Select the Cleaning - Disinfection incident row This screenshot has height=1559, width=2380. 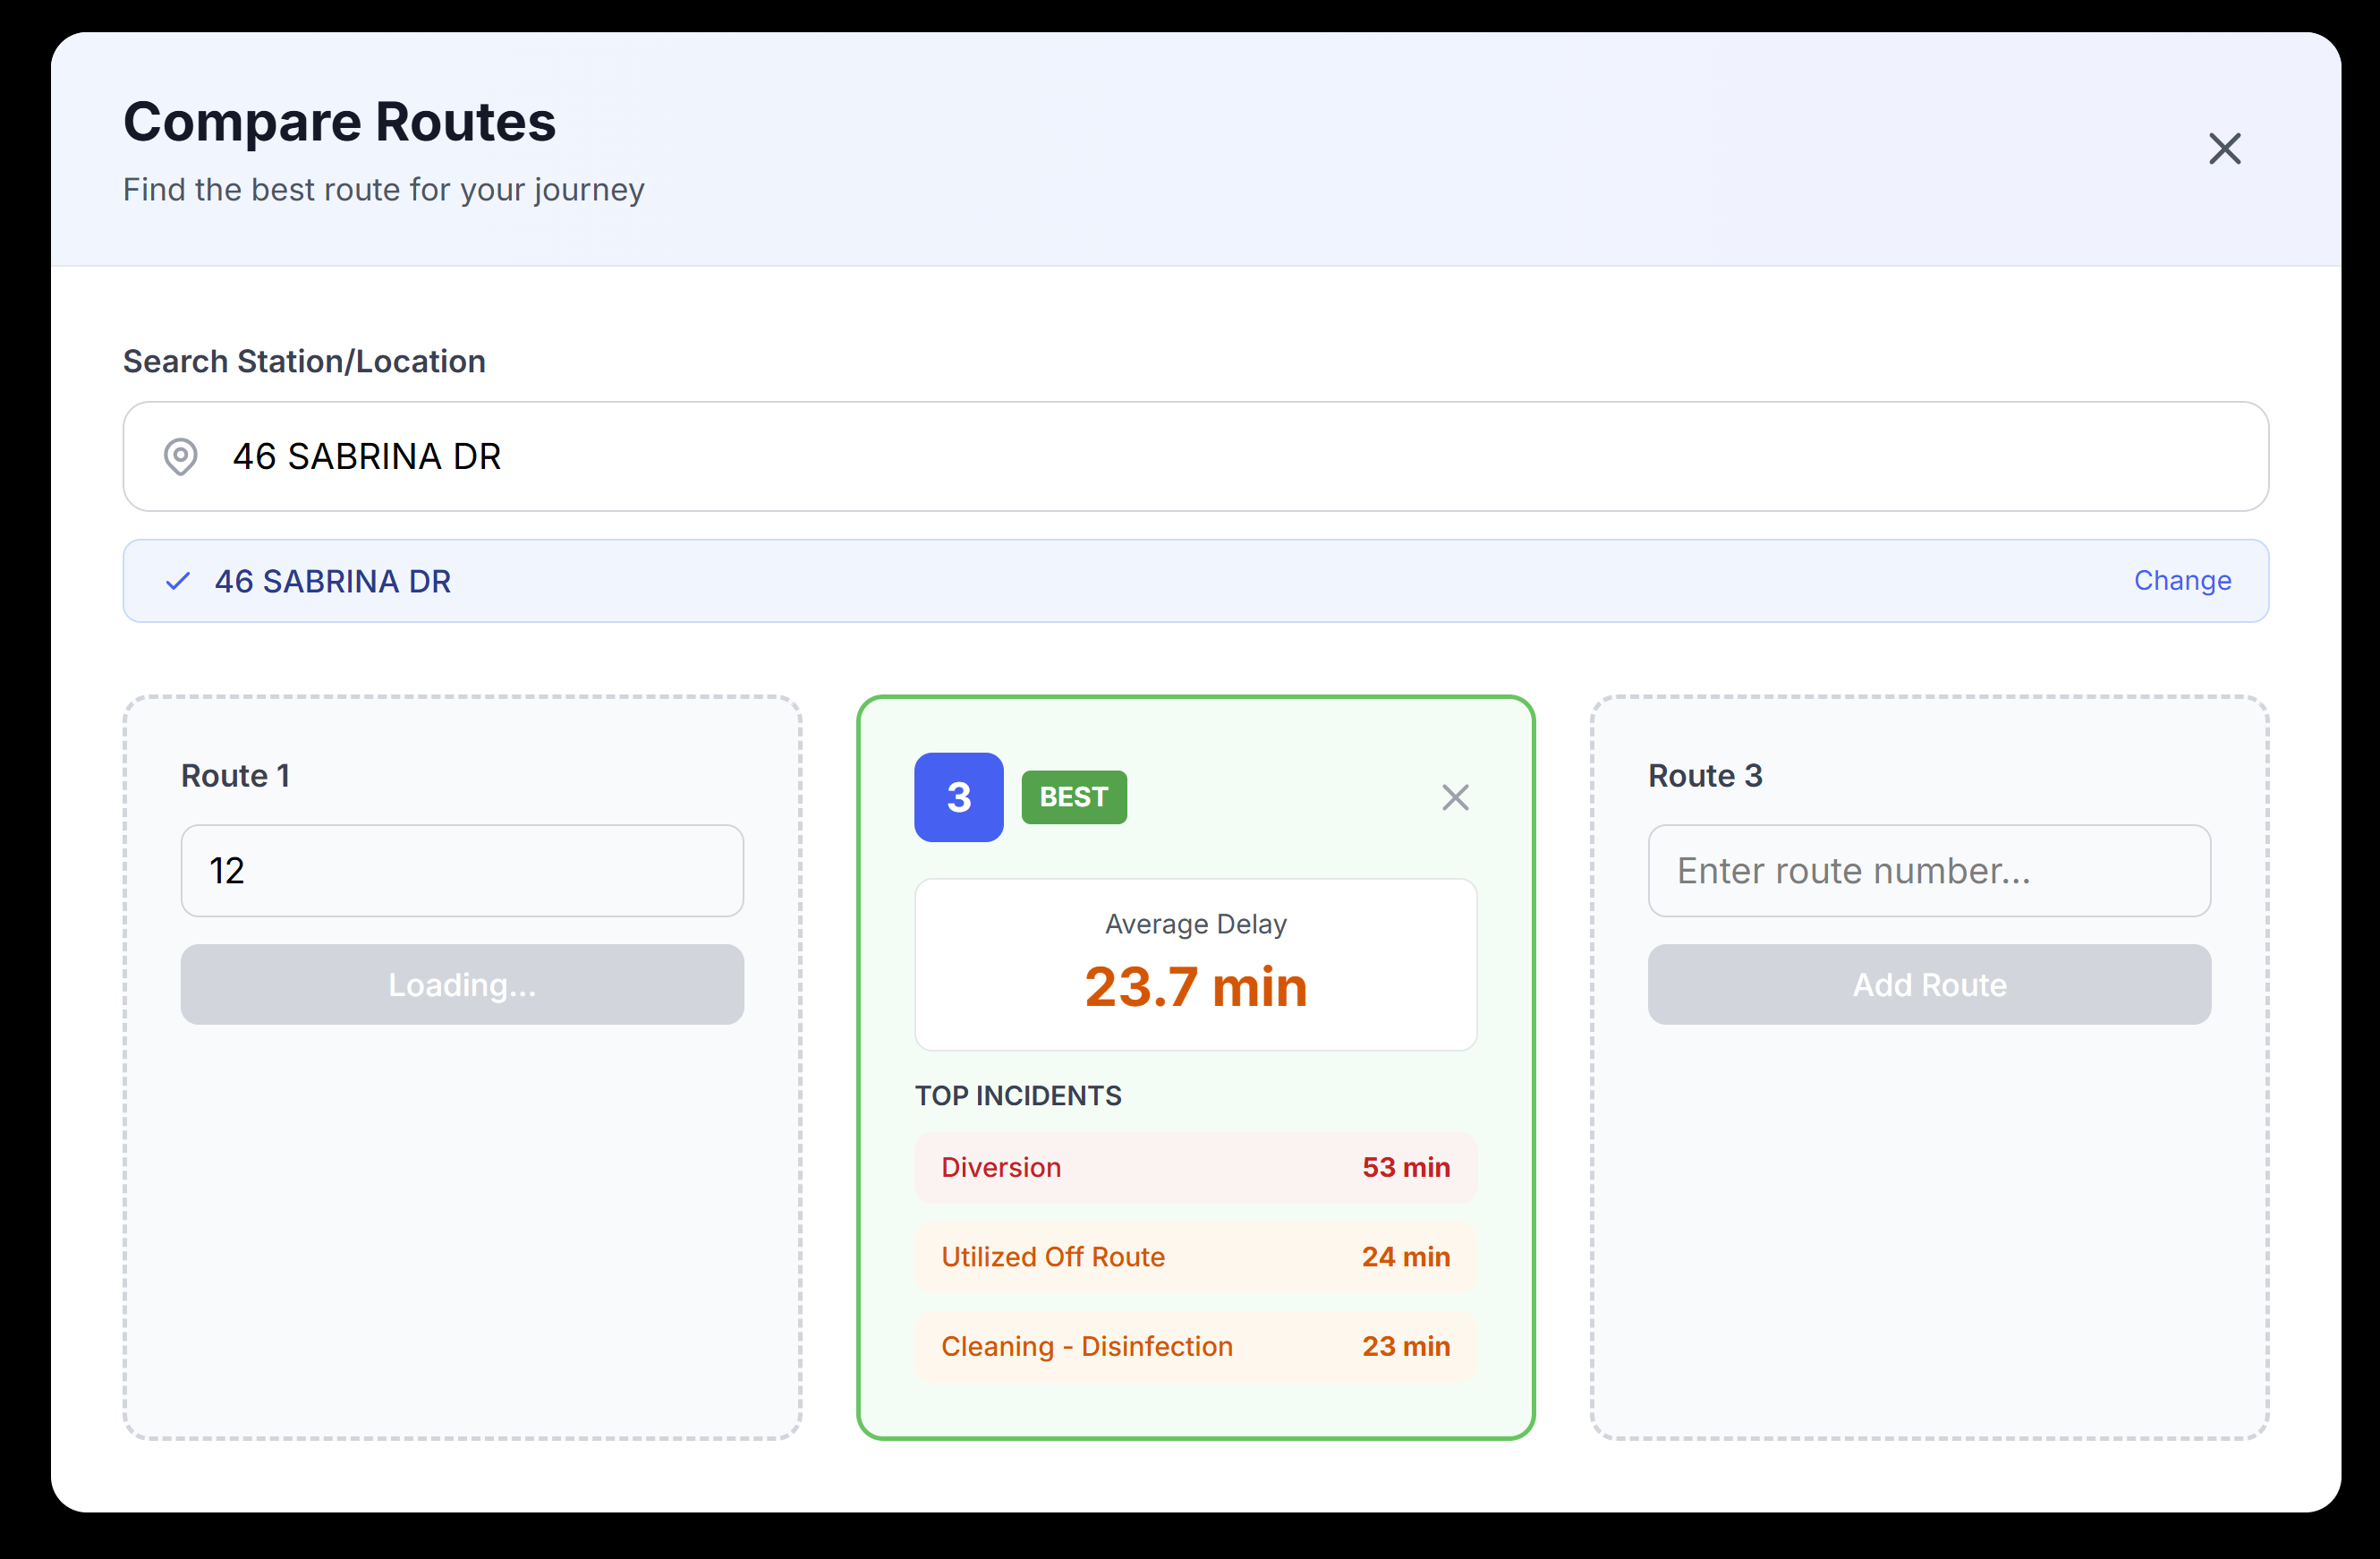click(x=1195, y=1346)
